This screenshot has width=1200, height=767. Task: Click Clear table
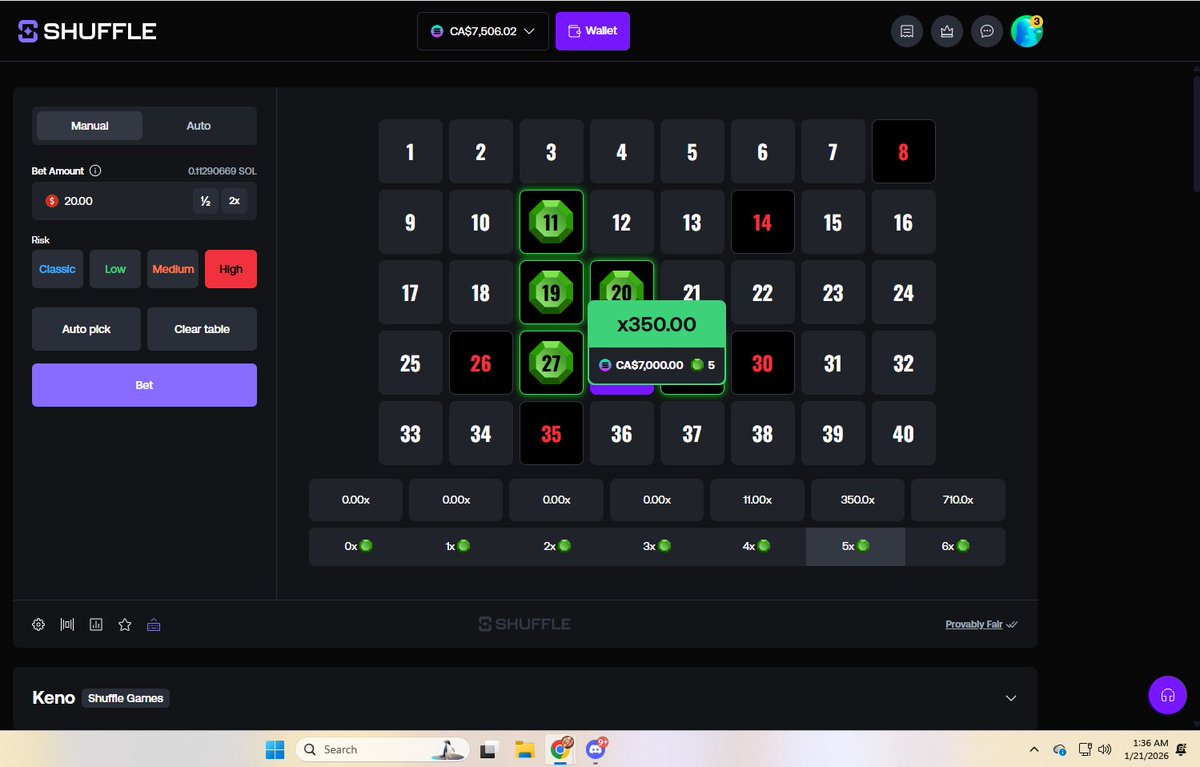[202, 329]
